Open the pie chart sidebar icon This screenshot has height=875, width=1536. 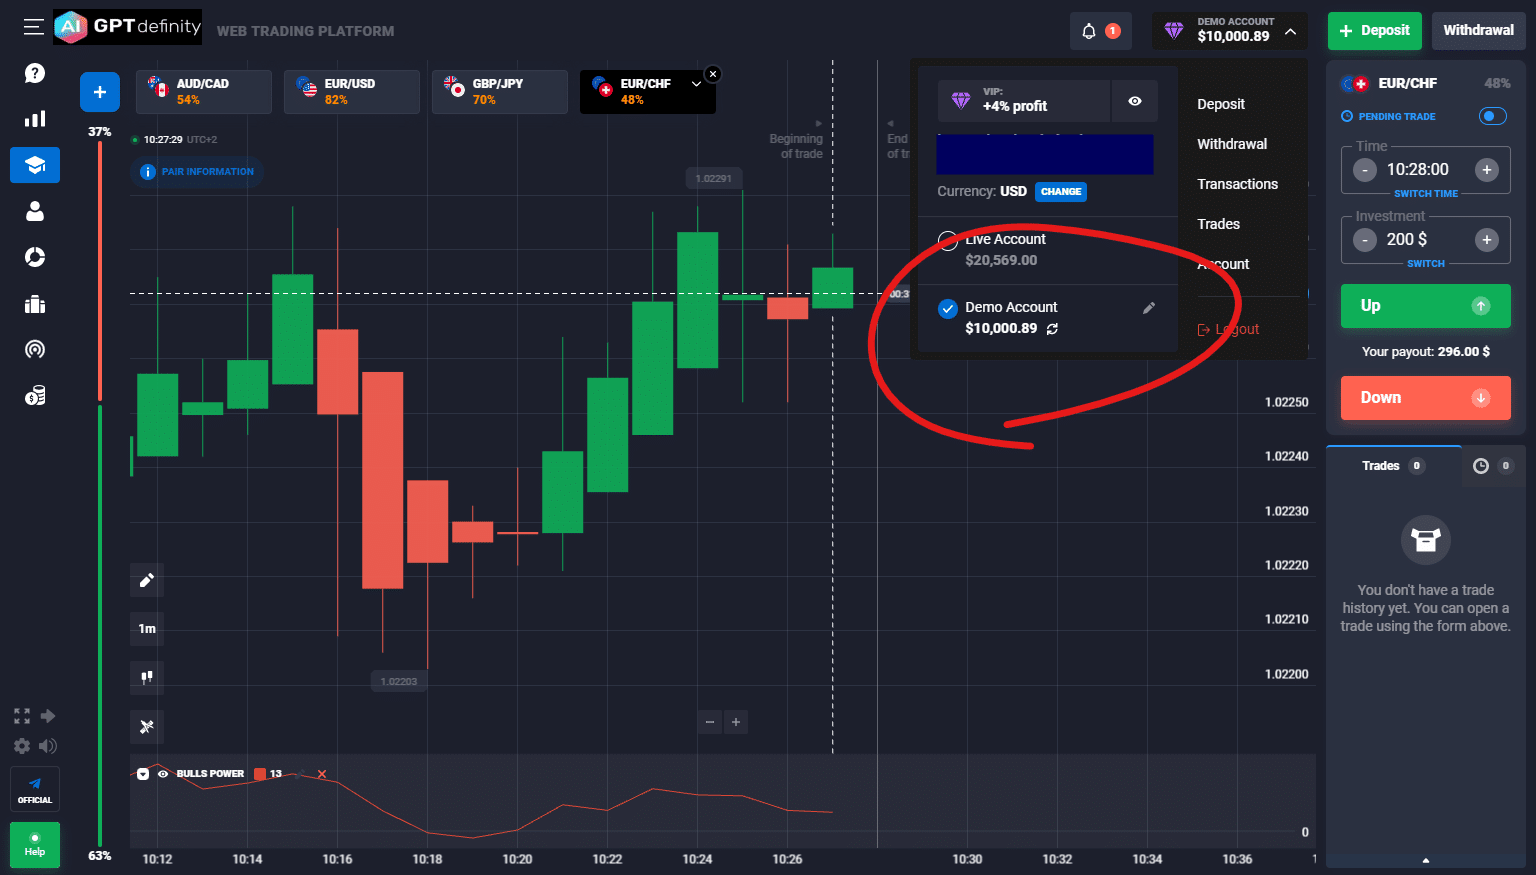point(35,257)
